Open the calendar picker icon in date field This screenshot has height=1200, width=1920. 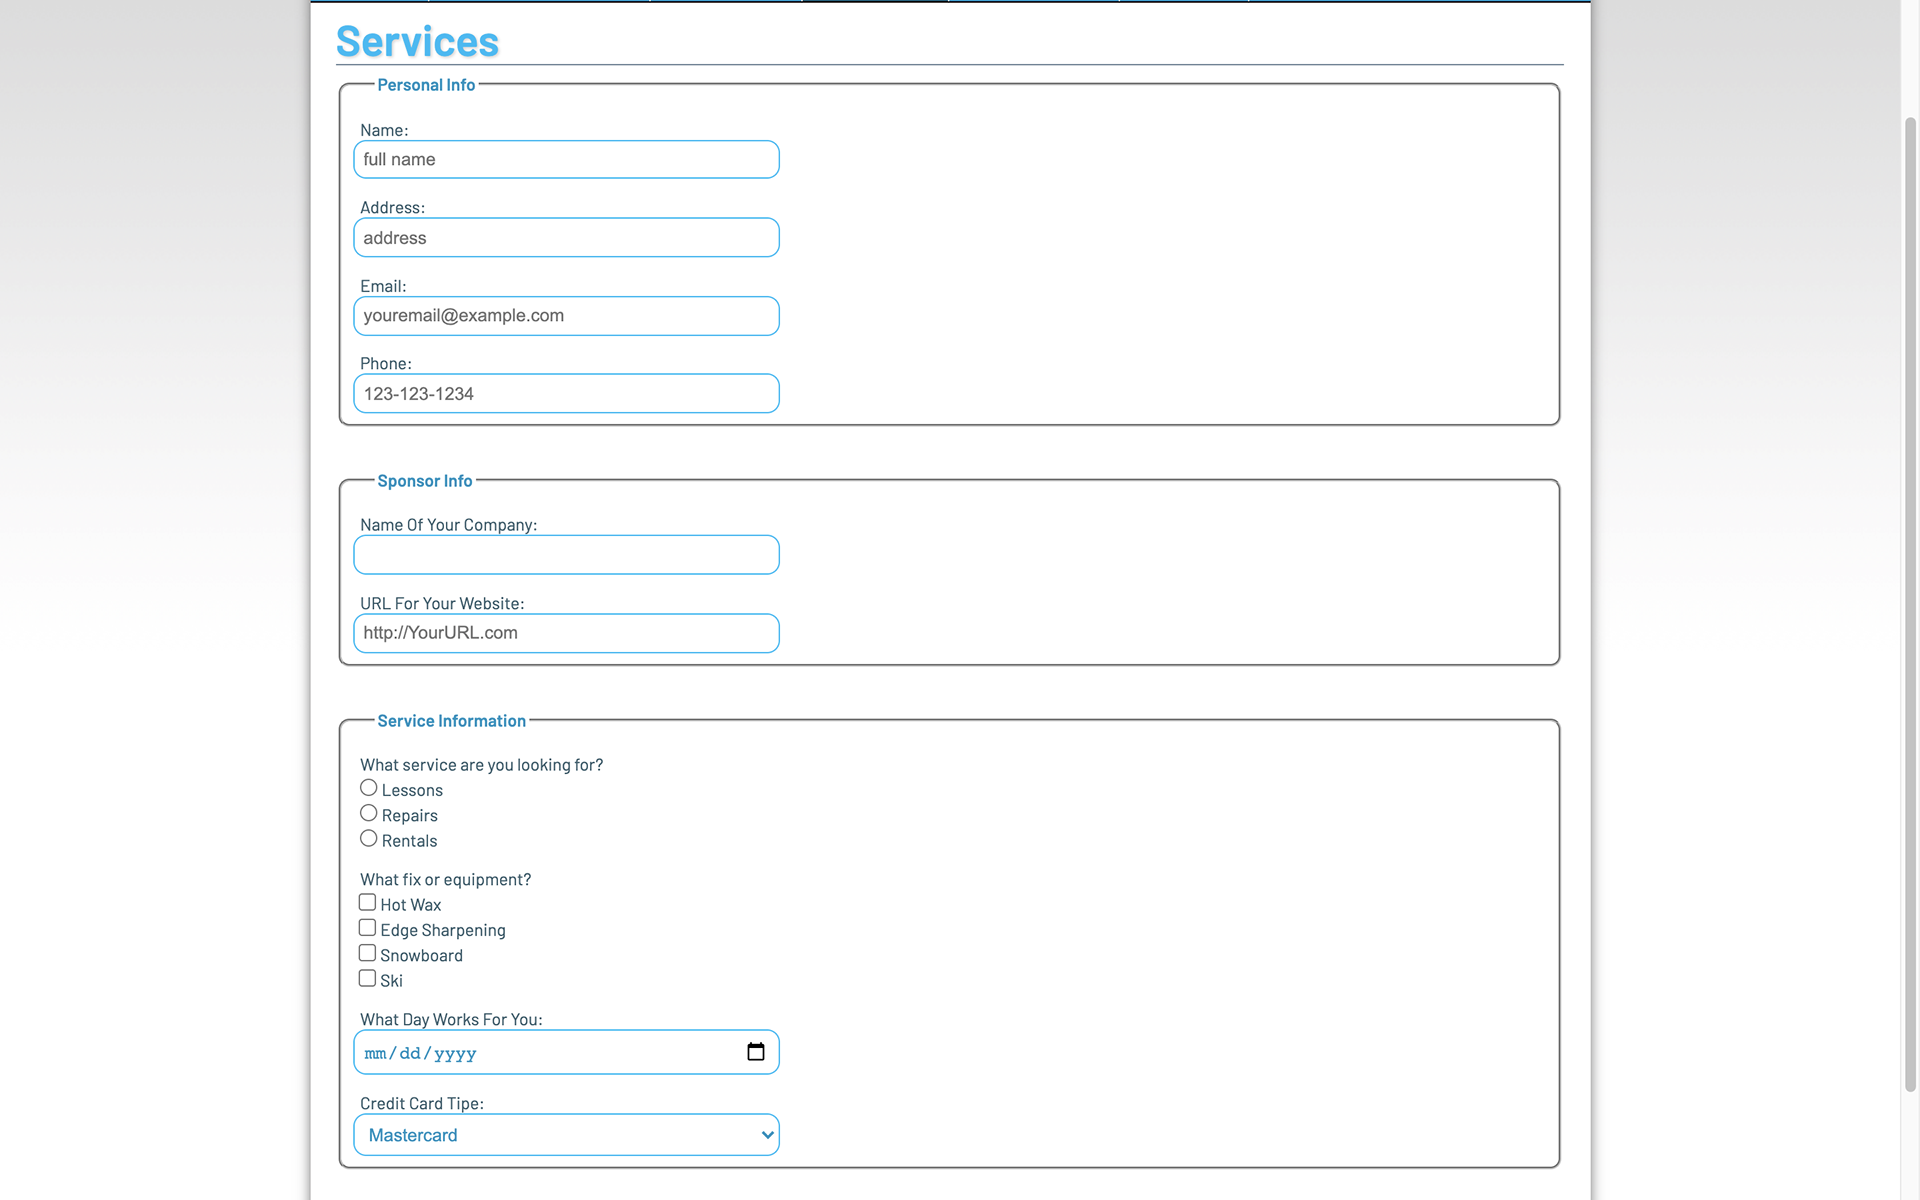(755, 1052)
